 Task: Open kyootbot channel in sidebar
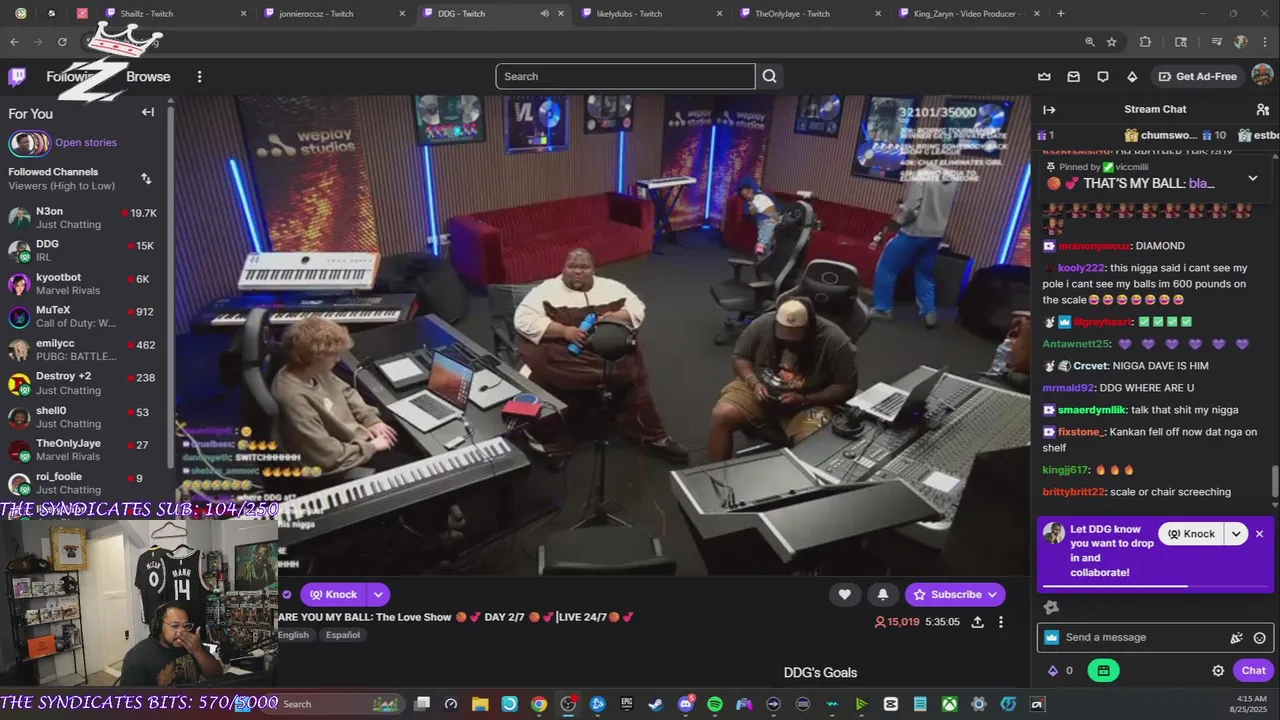point(84,283)
